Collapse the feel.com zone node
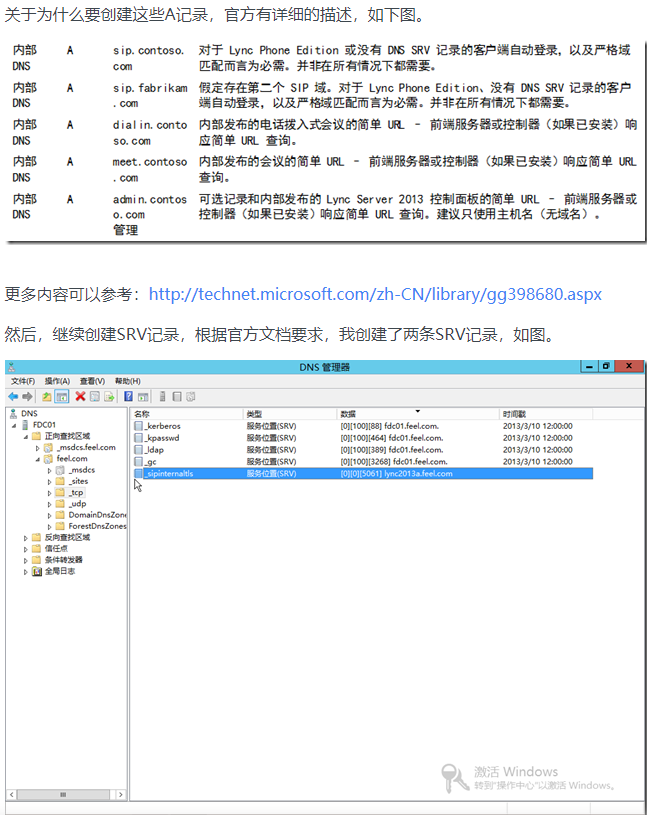 pyautogui.click(x=37, y=459)
